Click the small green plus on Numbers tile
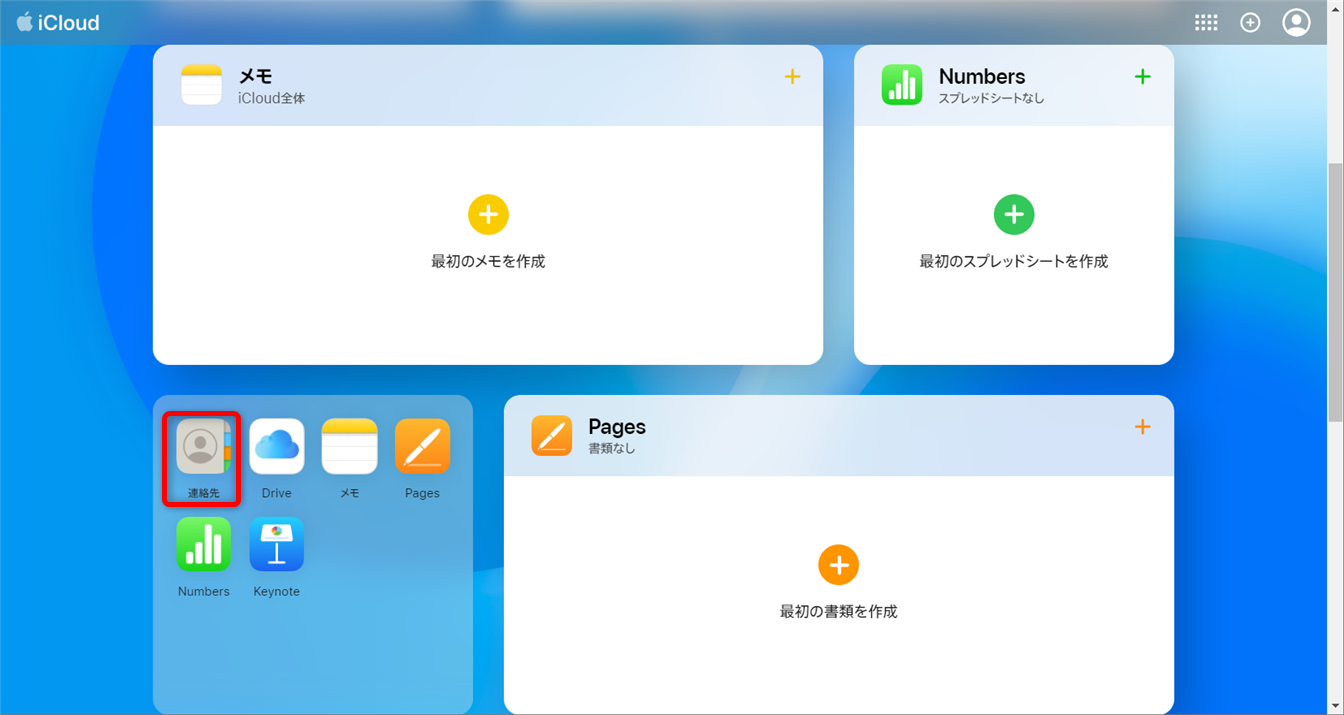Viewport: 1344px width, 715px height. pos(1142,77)
